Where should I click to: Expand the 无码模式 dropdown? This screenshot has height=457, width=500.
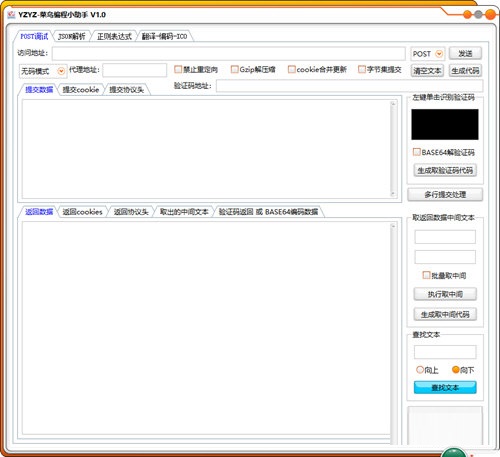(x=43, y=71)
